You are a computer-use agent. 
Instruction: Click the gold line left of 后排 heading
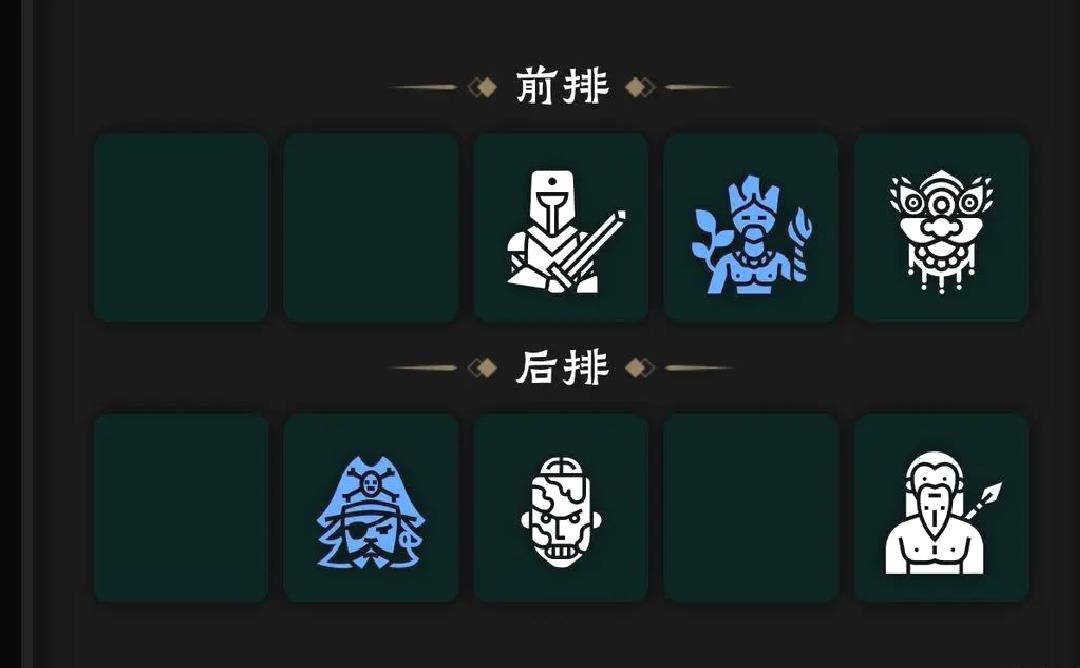point(424,368)
